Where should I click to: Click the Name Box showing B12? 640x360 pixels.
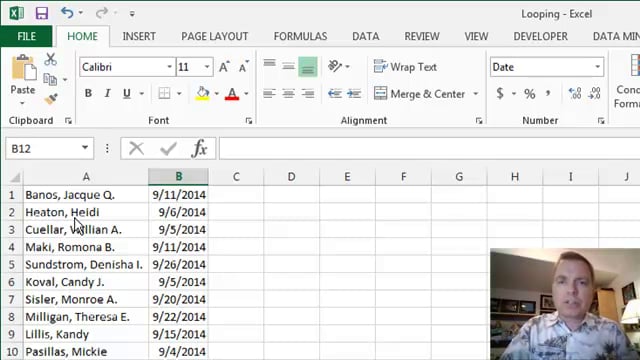pyautogui.click(x=49, y=148)
